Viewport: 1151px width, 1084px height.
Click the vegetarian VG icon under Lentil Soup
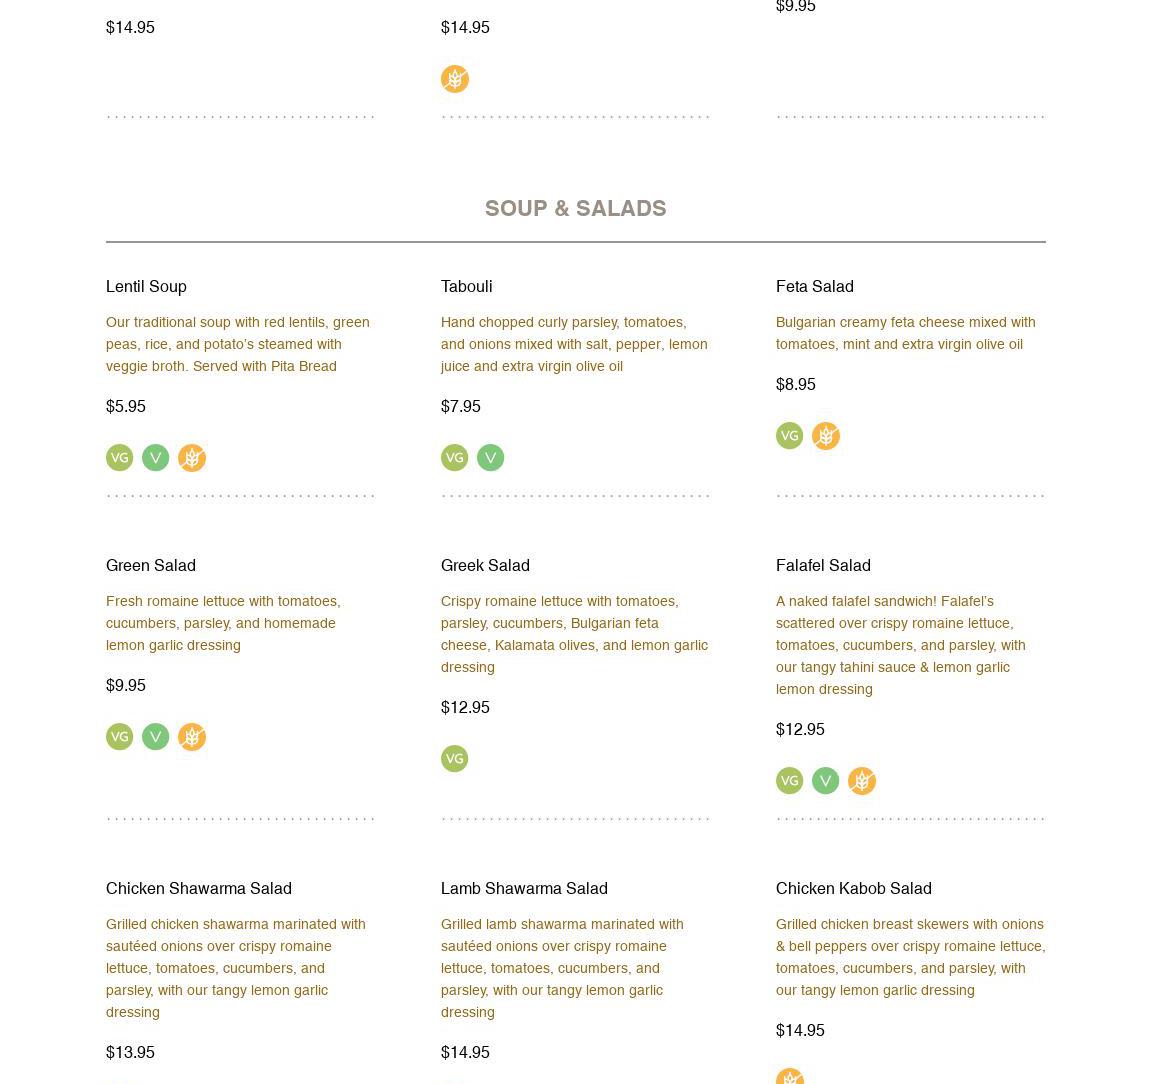click(x=120, y=458)
